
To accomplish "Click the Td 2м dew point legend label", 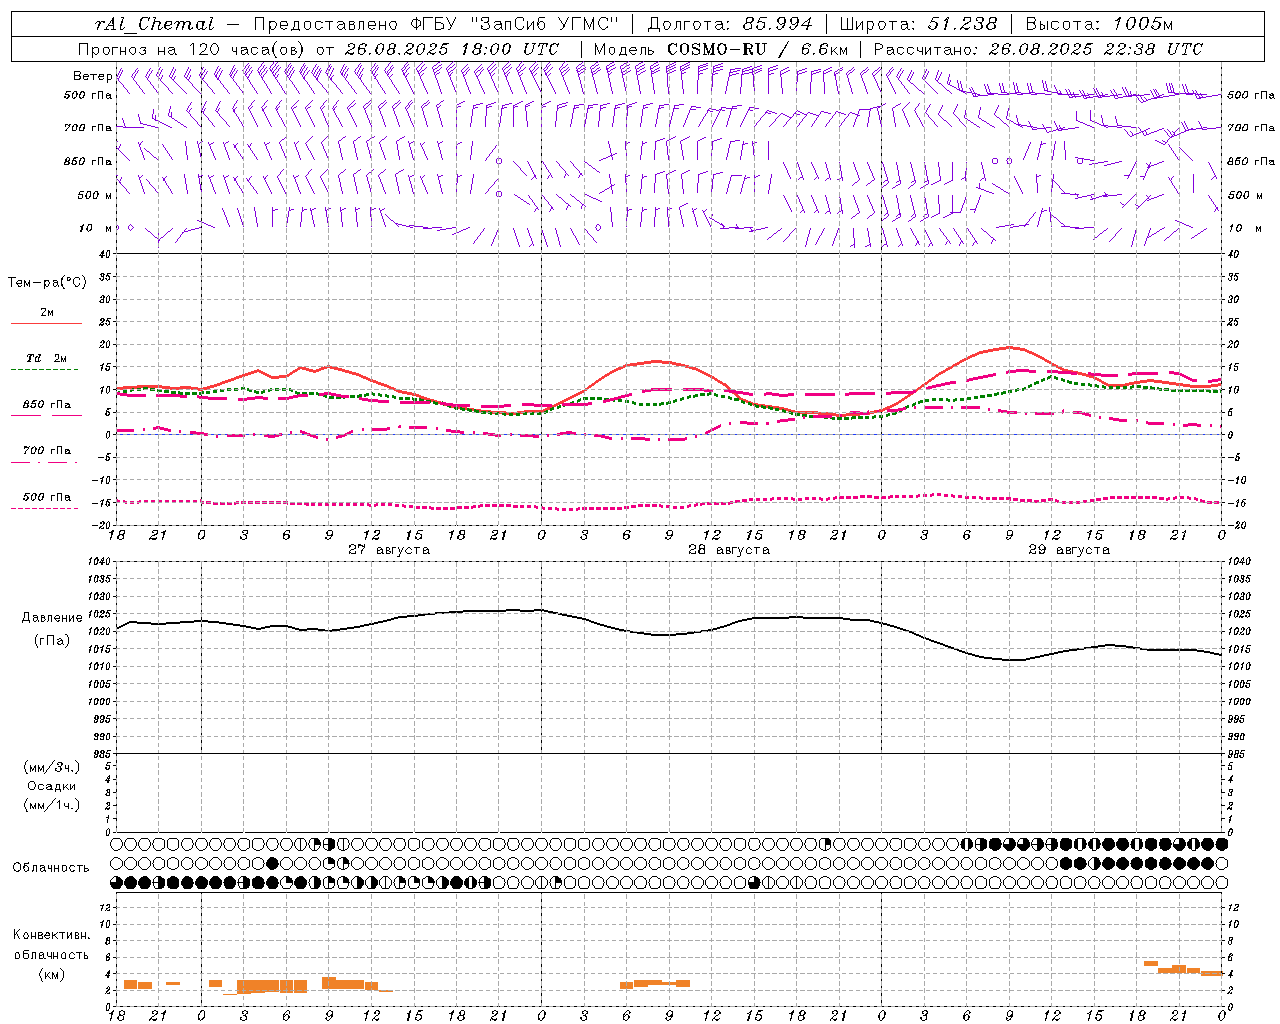I will (x=46, y=358).
